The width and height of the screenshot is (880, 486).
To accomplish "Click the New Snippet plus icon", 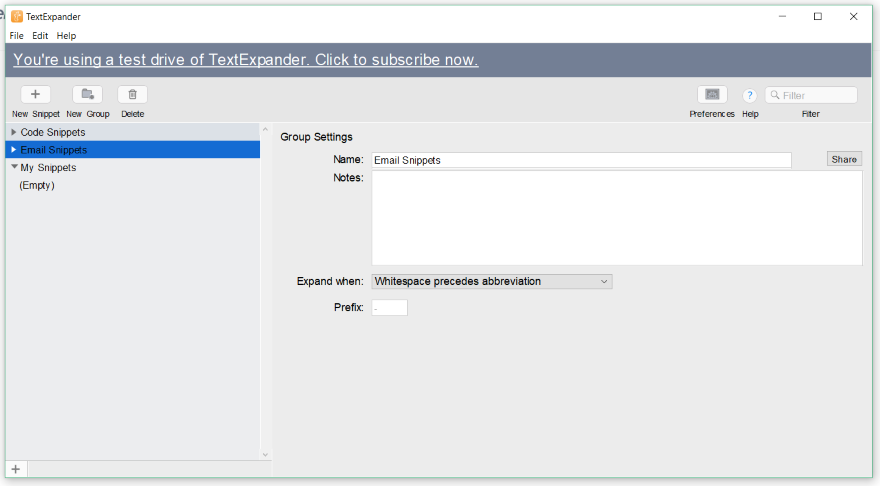I will (35, 94).
